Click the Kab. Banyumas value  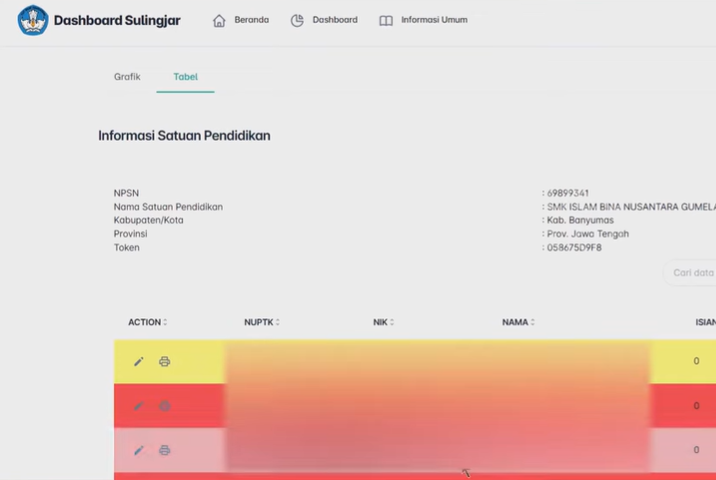tap(580, 220)
